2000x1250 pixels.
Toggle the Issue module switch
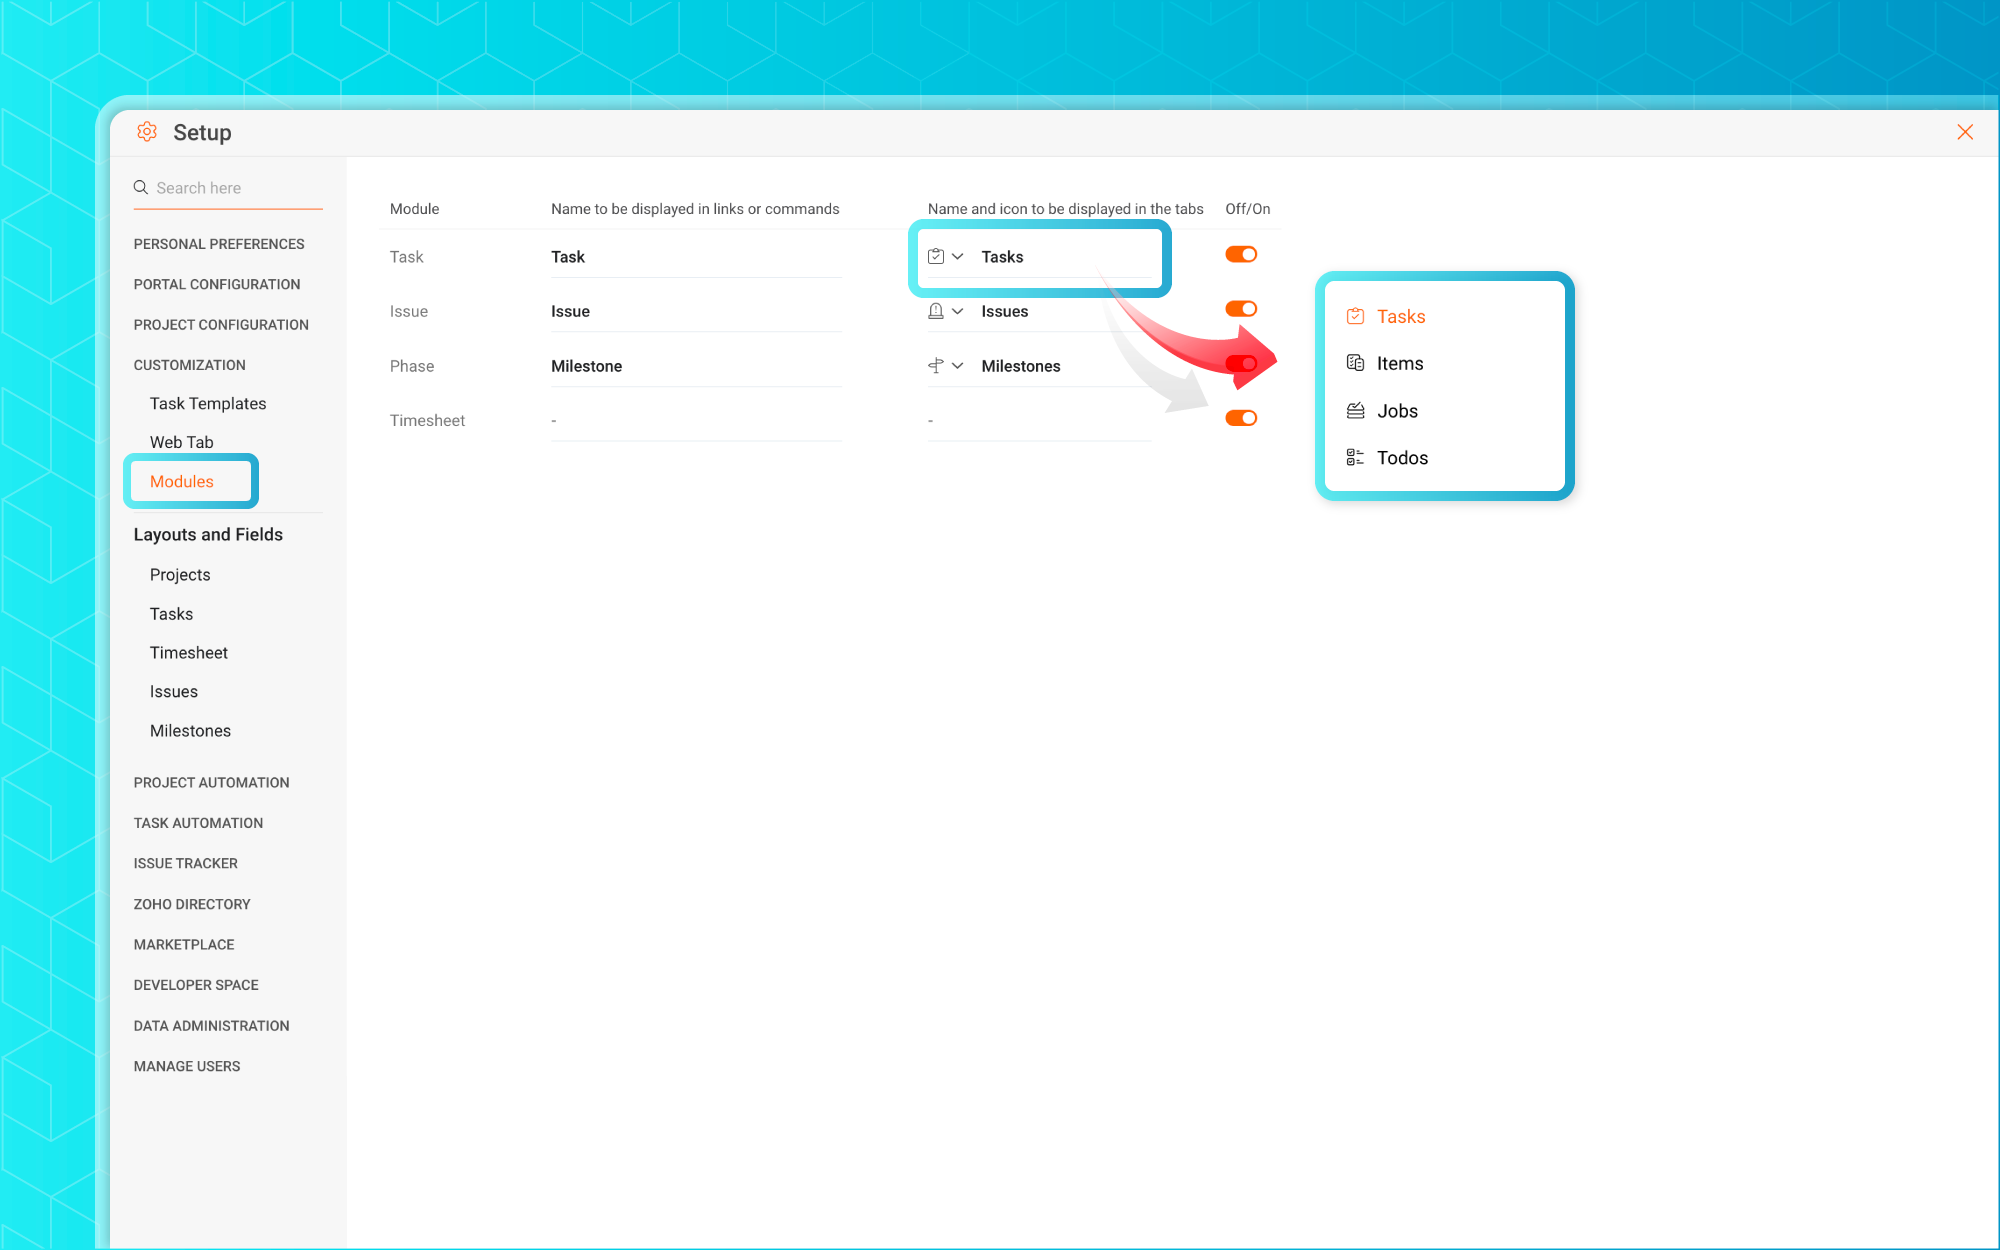[x=1241, y=309]
